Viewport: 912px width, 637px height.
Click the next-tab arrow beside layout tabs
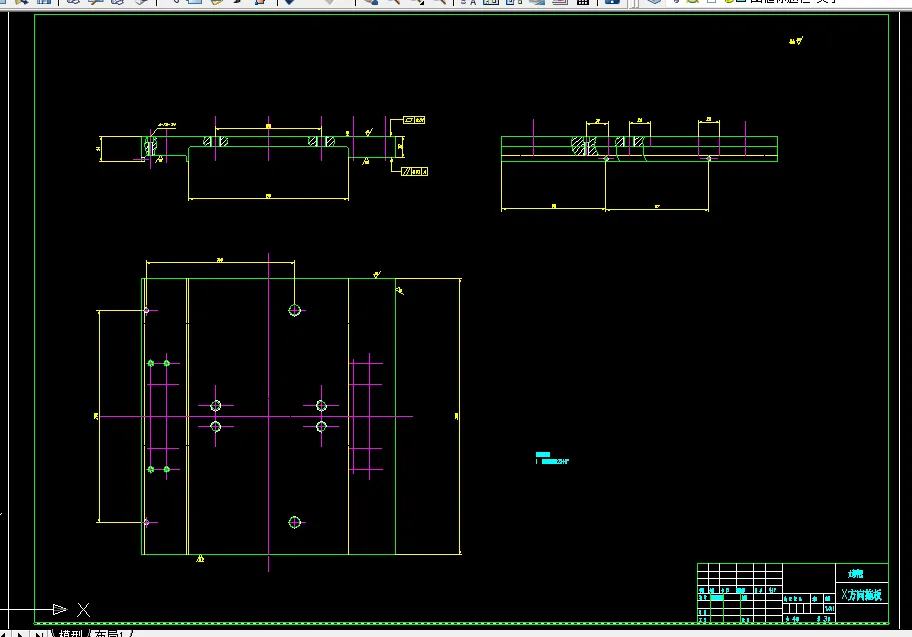click(20, 634)
